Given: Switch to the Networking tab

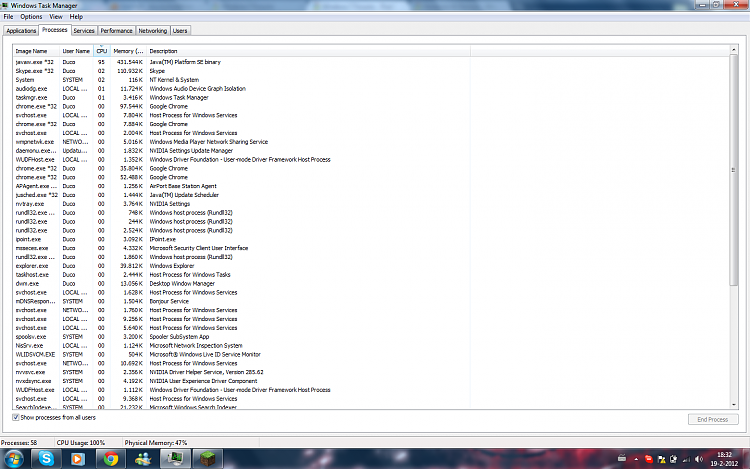Looking at the screenshot, I should coord(153,31).
